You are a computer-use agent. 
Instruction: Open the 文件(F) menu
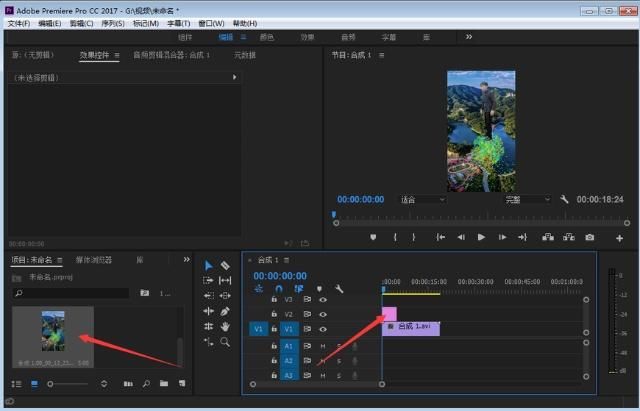pos(19,23)
